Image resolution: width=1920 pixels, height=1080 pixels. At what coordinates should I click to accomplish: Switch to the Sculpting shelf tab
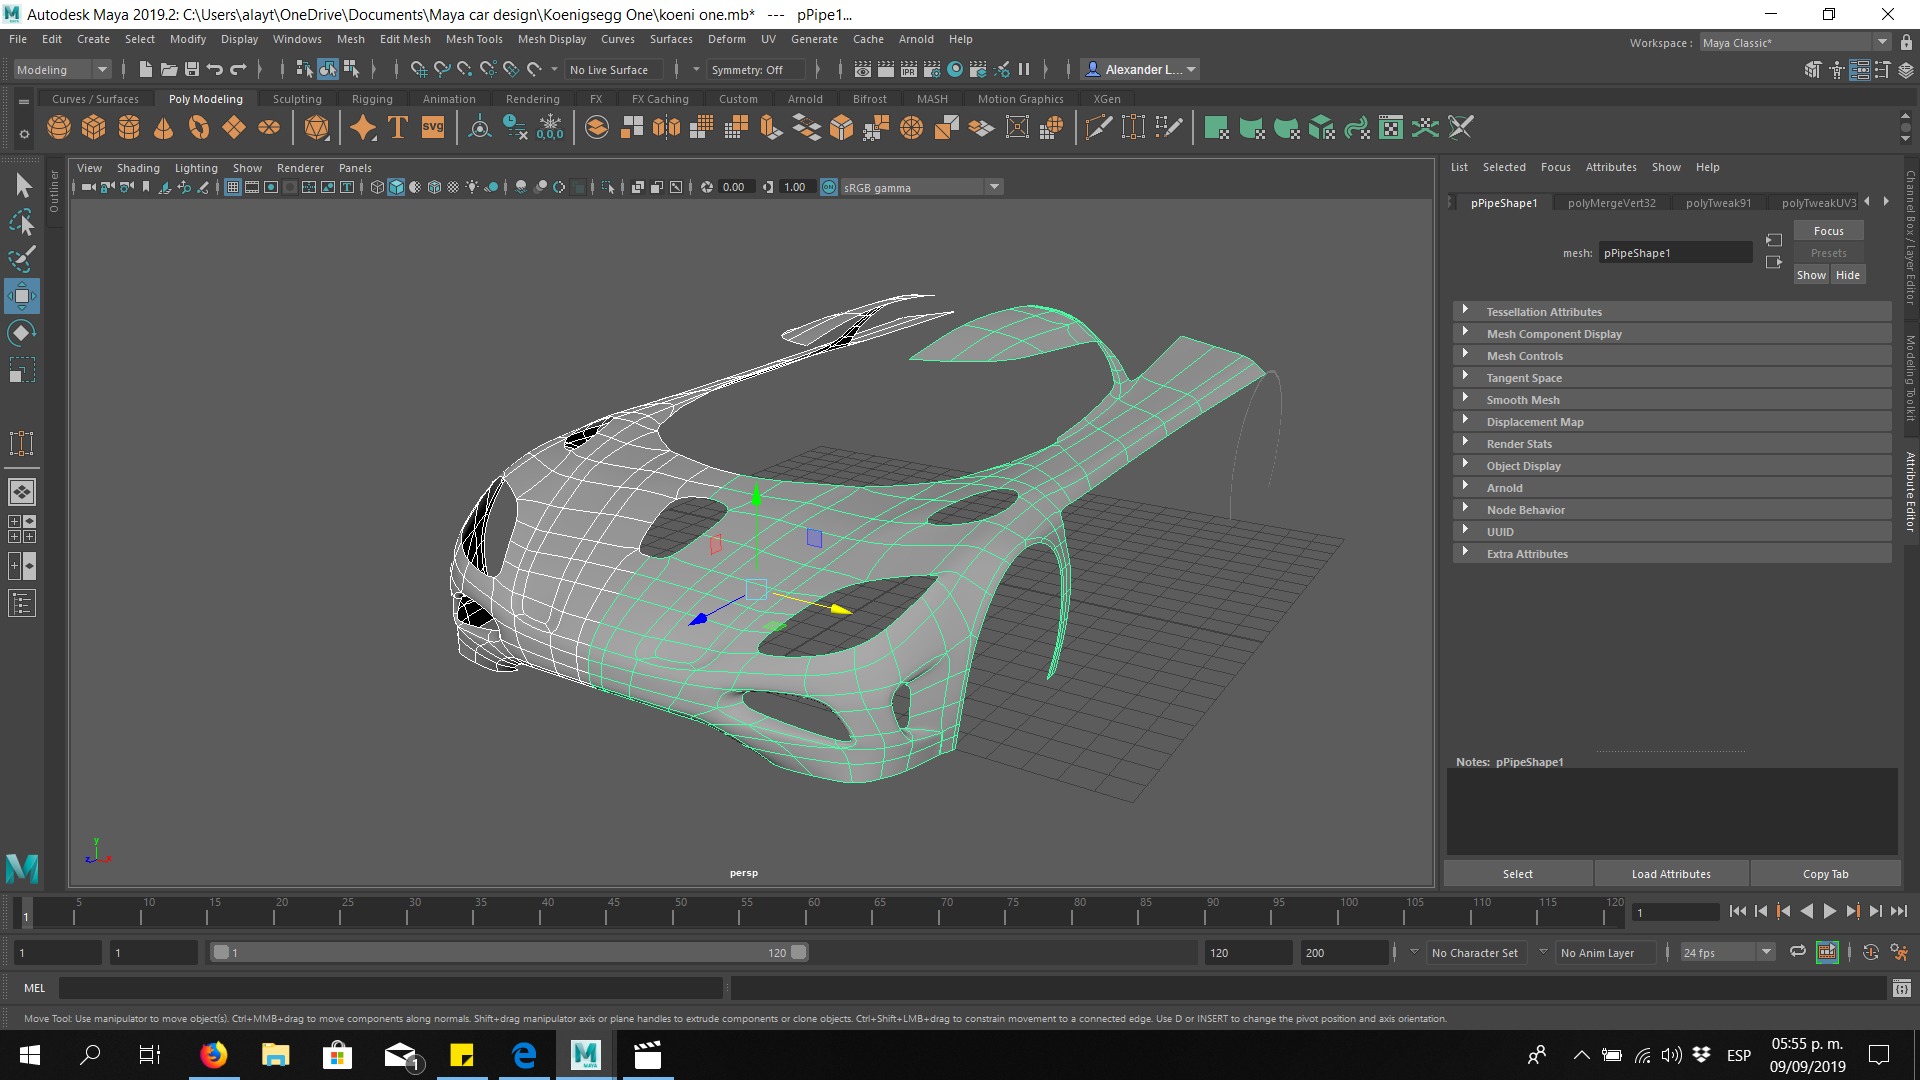point(297,99)
